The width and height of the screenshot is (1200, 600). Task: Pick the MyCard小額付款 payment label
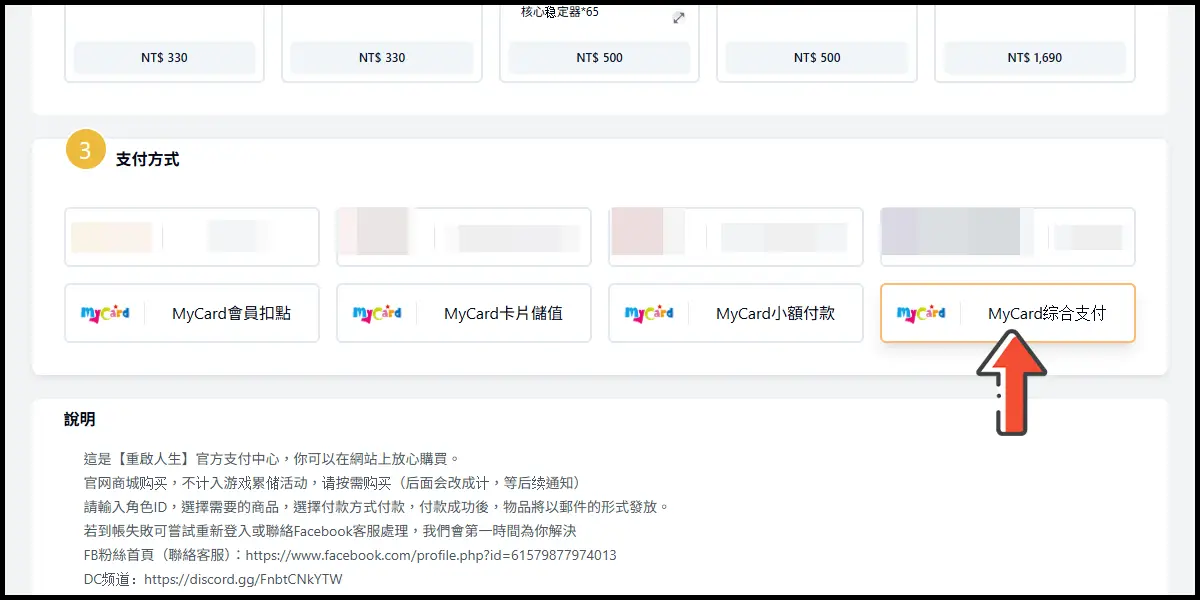click(x=775, y=314)
